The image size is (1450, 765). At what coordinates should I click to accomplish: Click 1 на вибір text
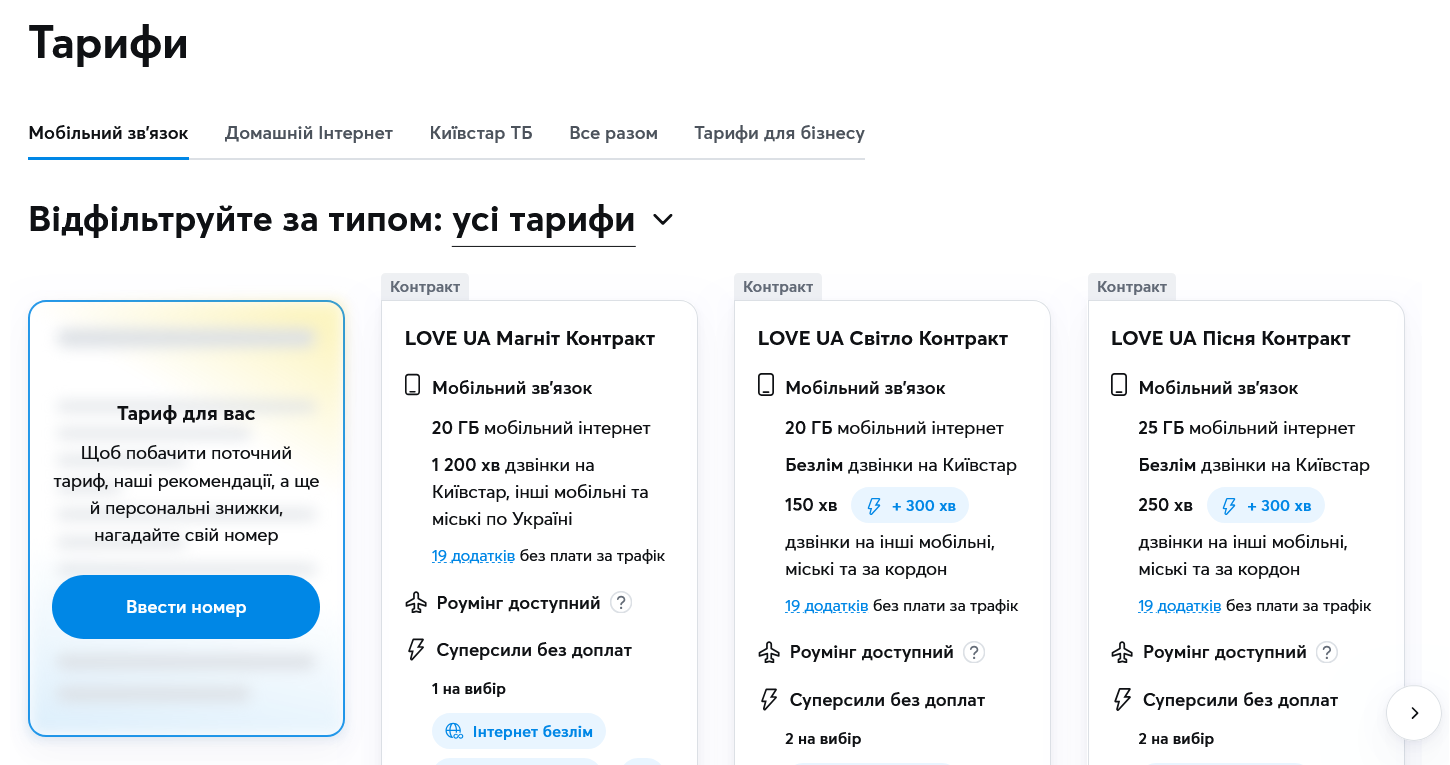(x=469, y=689)
